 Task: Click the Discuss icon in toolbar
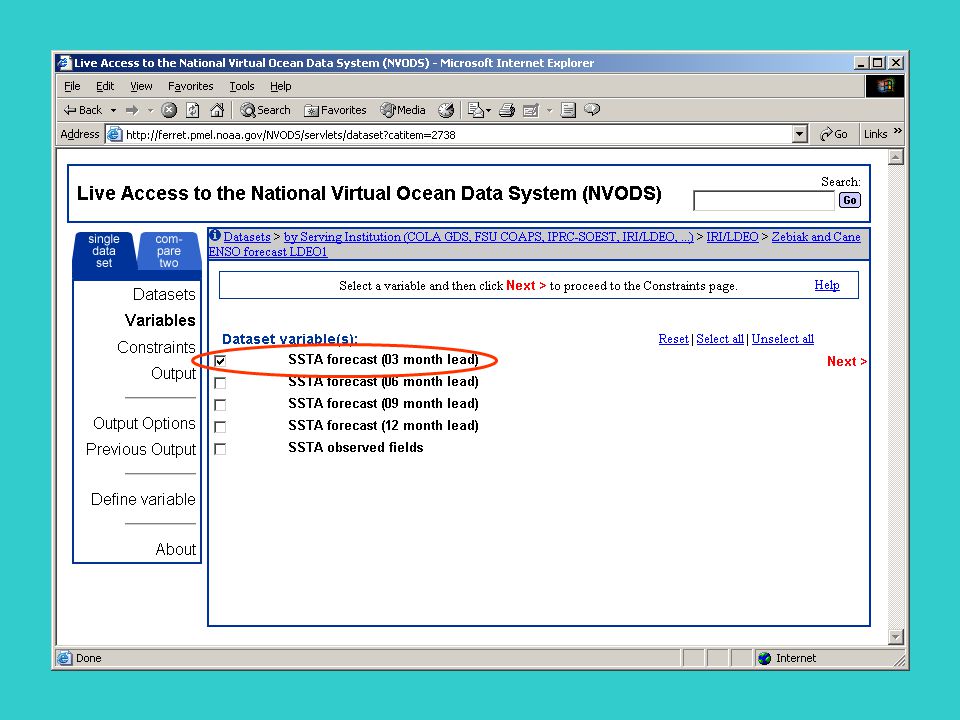pos(568,110)
